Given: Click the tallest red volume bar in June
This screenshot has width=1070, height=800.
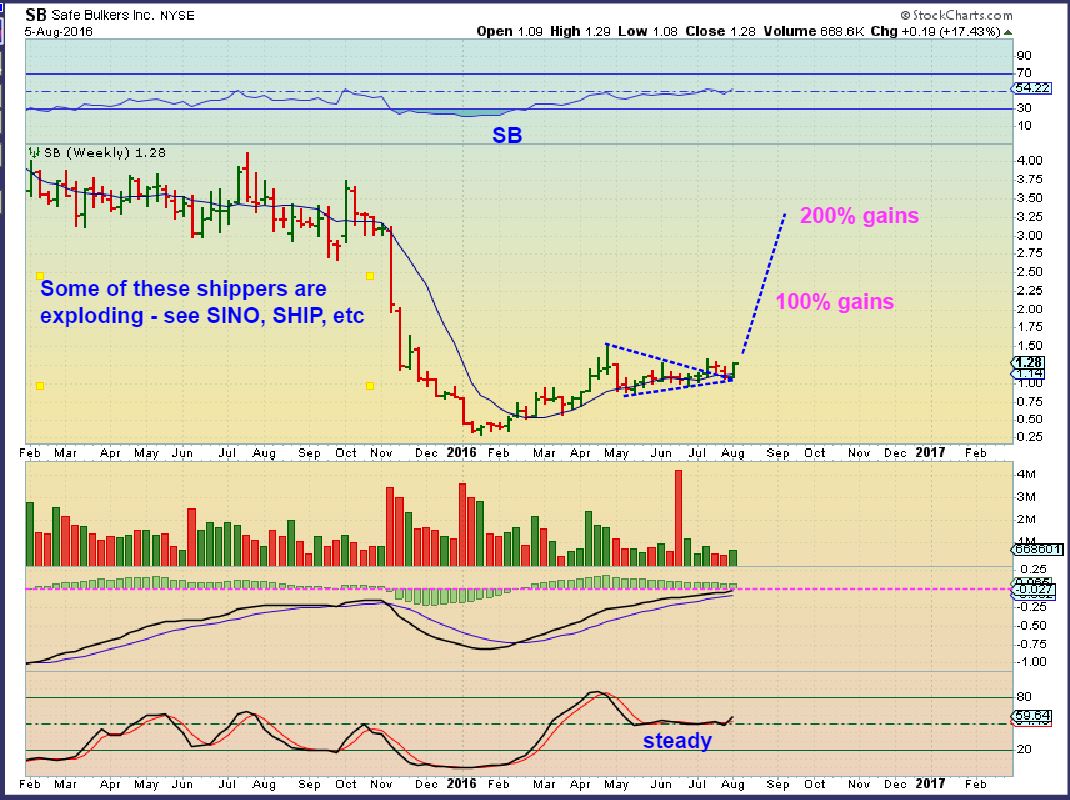Looking at the screenshot, I should (678, 517).
